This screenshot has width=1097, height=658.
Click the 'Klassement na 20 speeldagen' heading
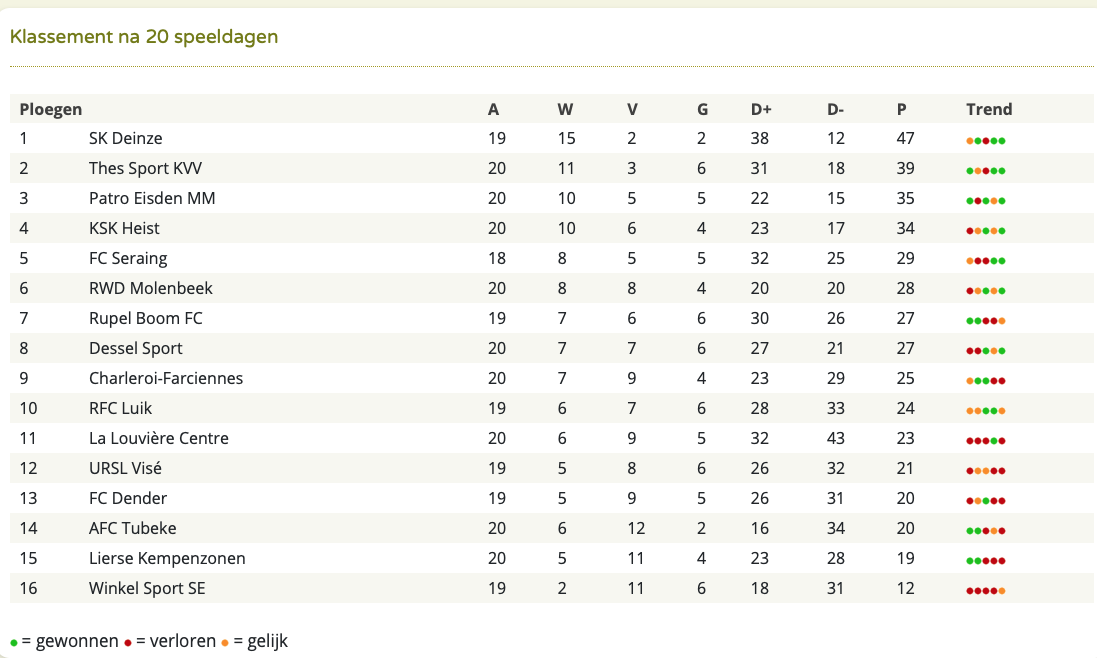pos(144,36)
